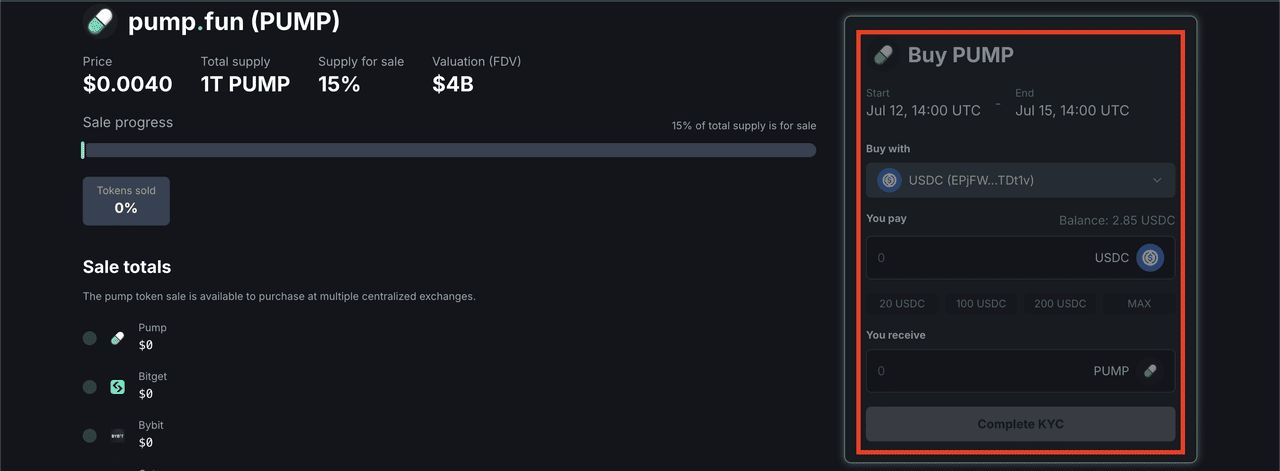Image resolution: width=1280 pixels, height=471 pixels.
Task: Click the USDC icon in You pay field
Action: coord(1150,258)
